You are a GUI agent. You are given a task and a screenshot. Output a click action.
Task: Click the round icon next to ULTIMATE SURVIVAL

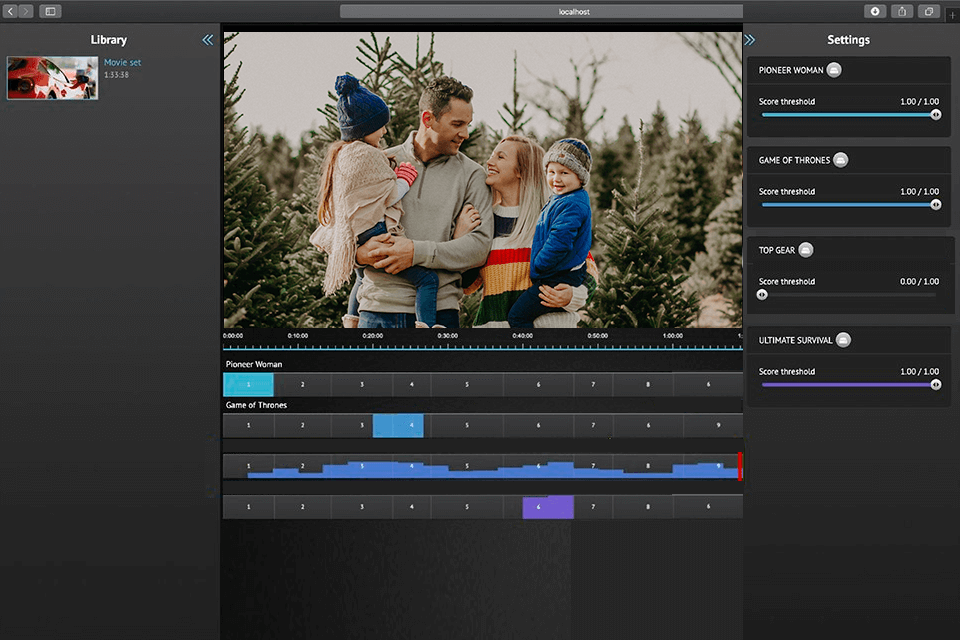coord(843,340)
